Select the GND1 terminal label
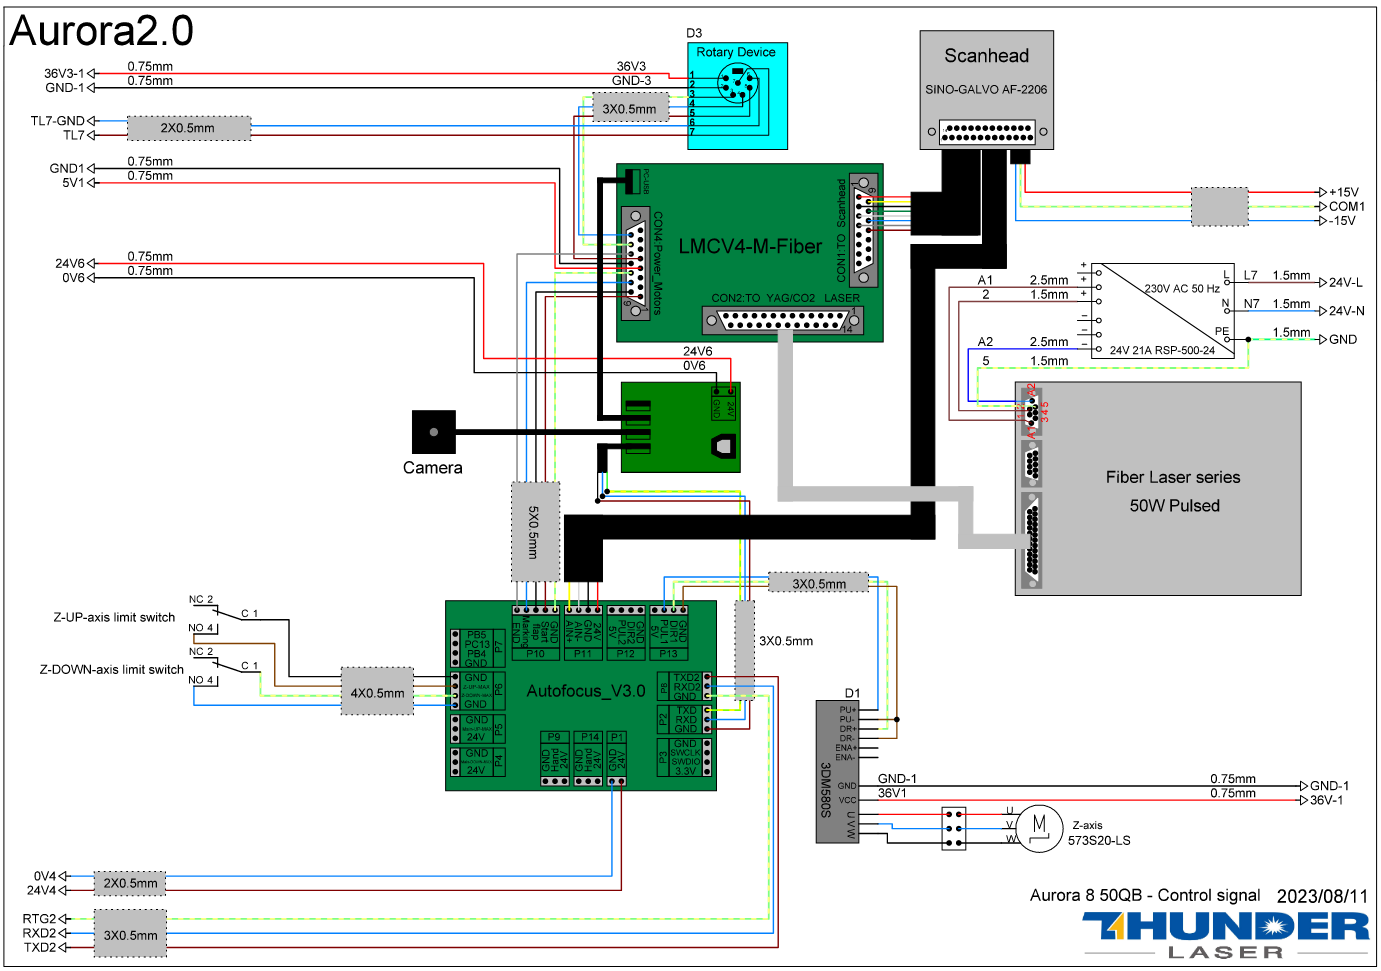The width and height of the screenshot is (1381, 971). tap(67, 168)
